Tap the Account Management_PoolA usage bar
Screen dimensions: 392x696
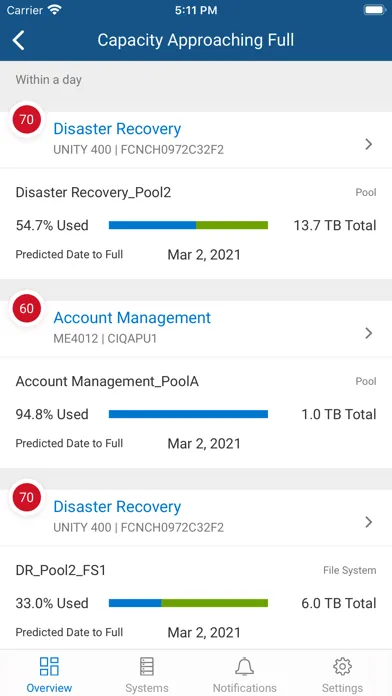(188, 414)
